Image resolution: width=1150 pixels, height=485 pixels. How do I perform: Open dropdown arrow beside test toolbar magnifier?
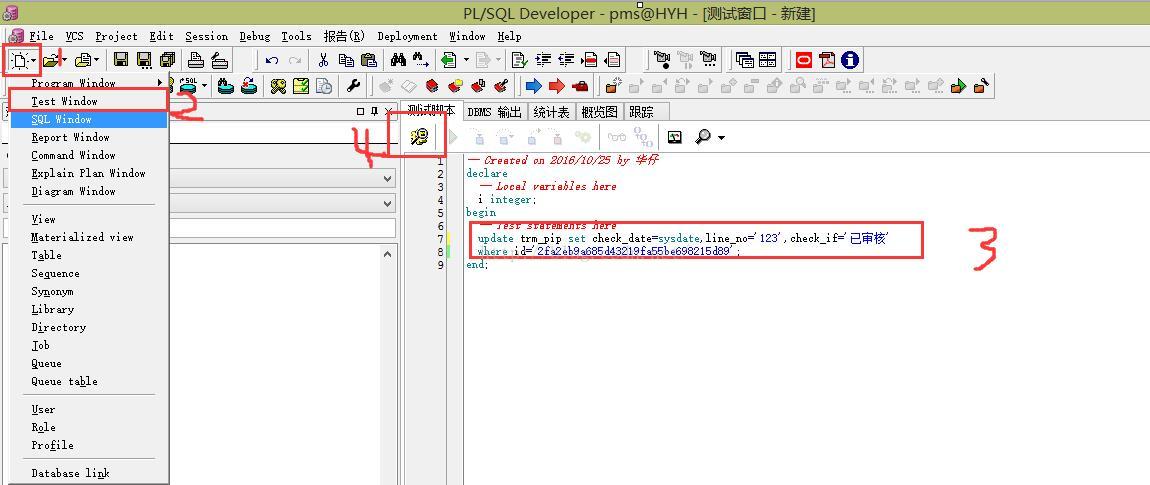click(x=721, y=138)
